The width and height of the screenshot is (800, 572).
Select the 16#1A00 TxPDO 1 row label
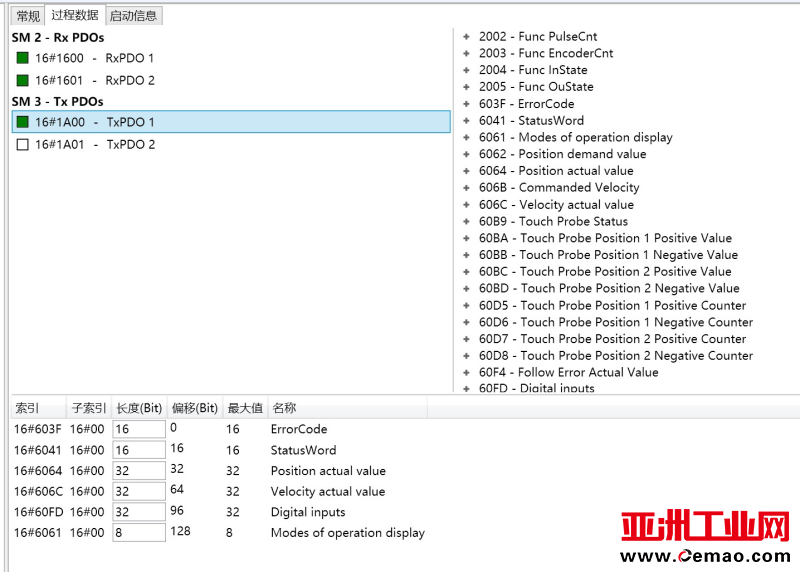pyautogui.click(x=95, y=122)
